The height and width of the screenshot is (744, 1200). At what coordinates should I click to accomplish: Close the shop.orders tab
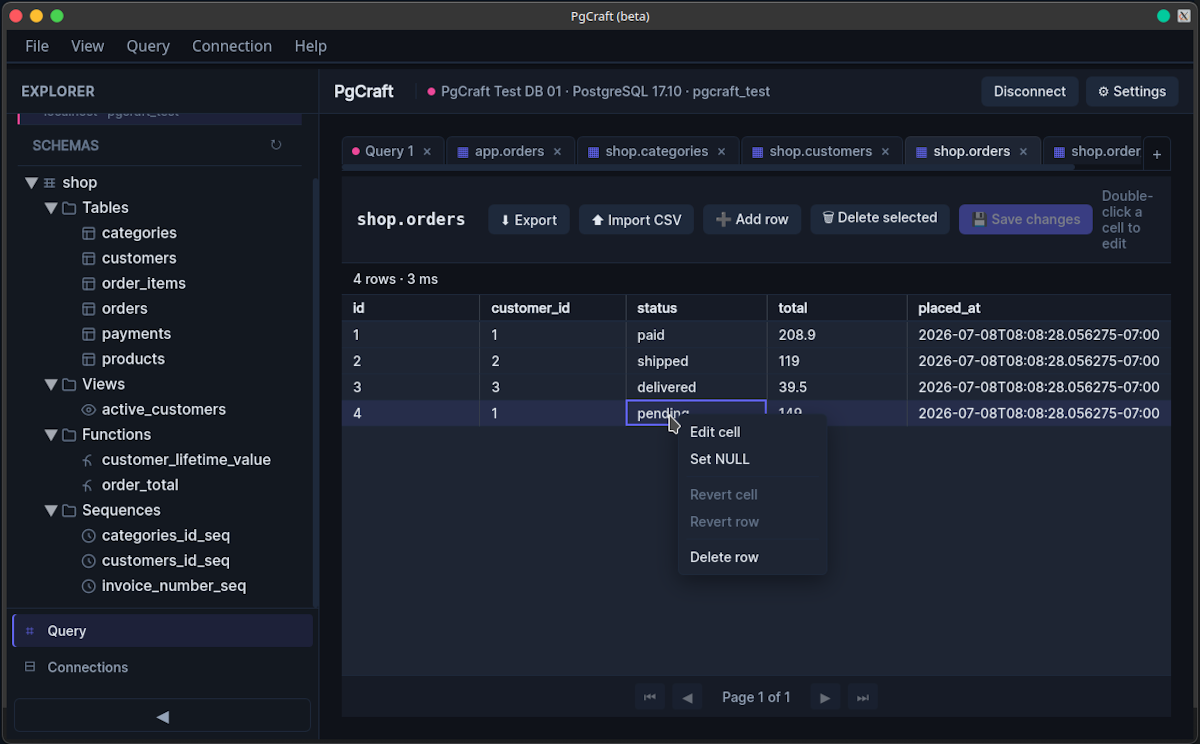[1023, 152]
